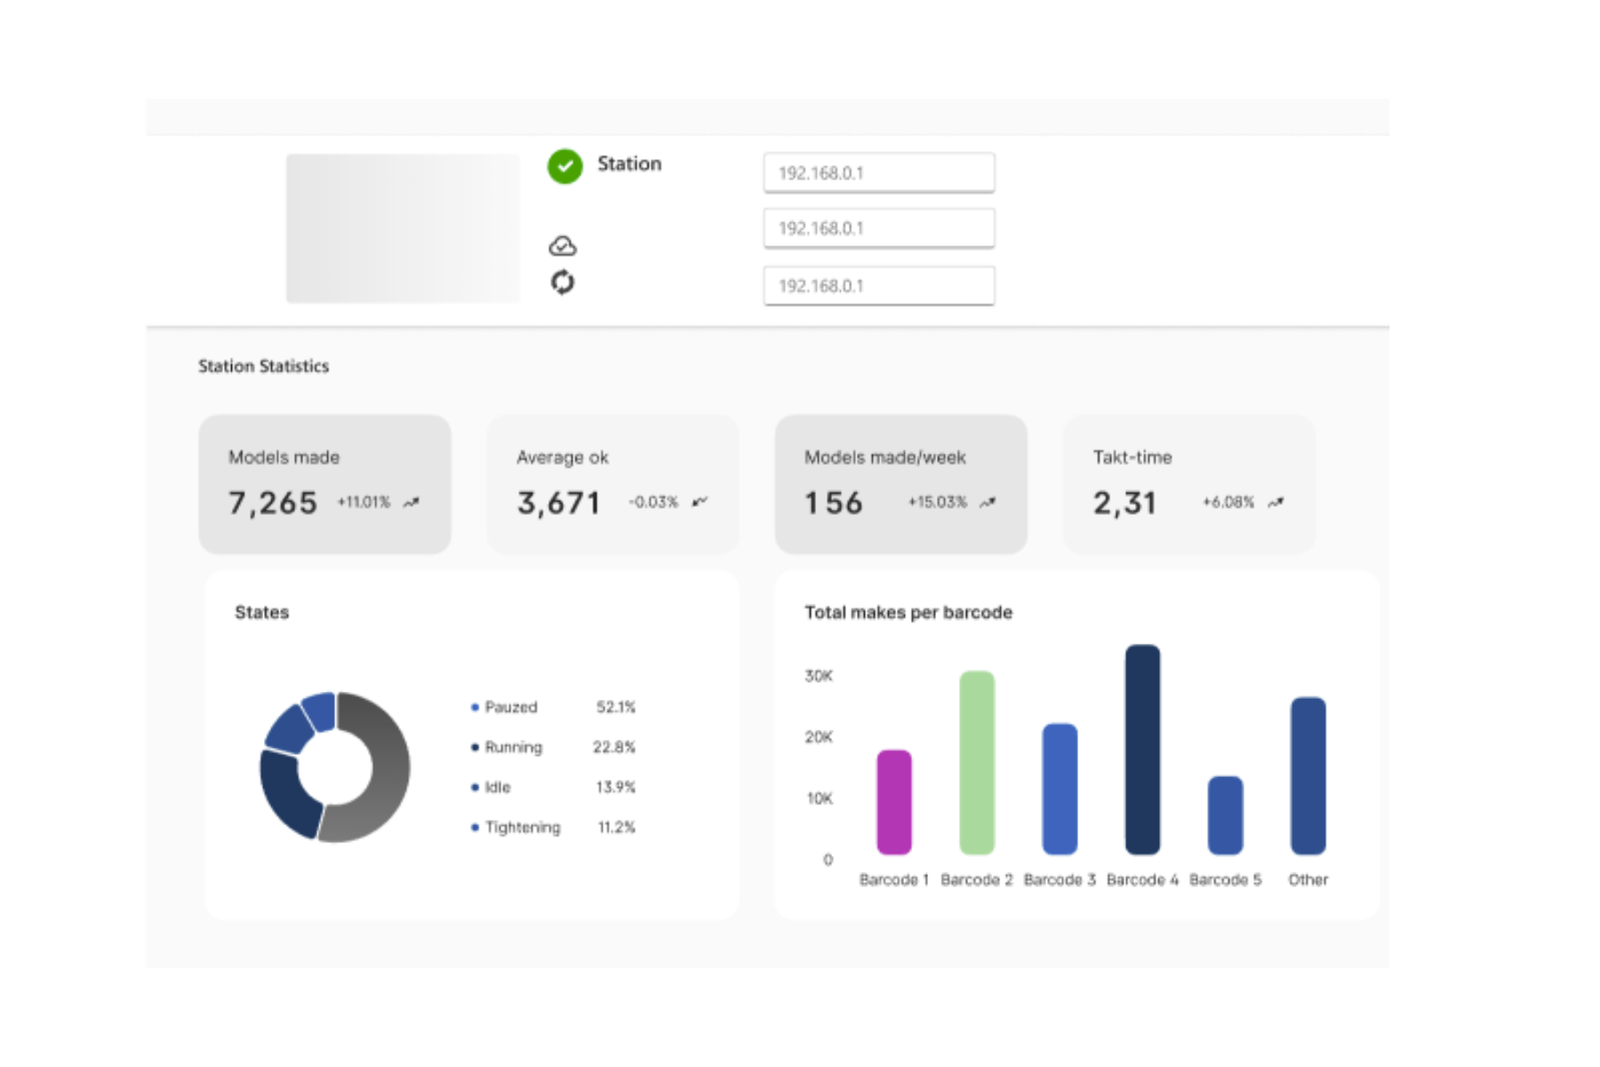Click the green station status checkmark icon

click(564, 166)
